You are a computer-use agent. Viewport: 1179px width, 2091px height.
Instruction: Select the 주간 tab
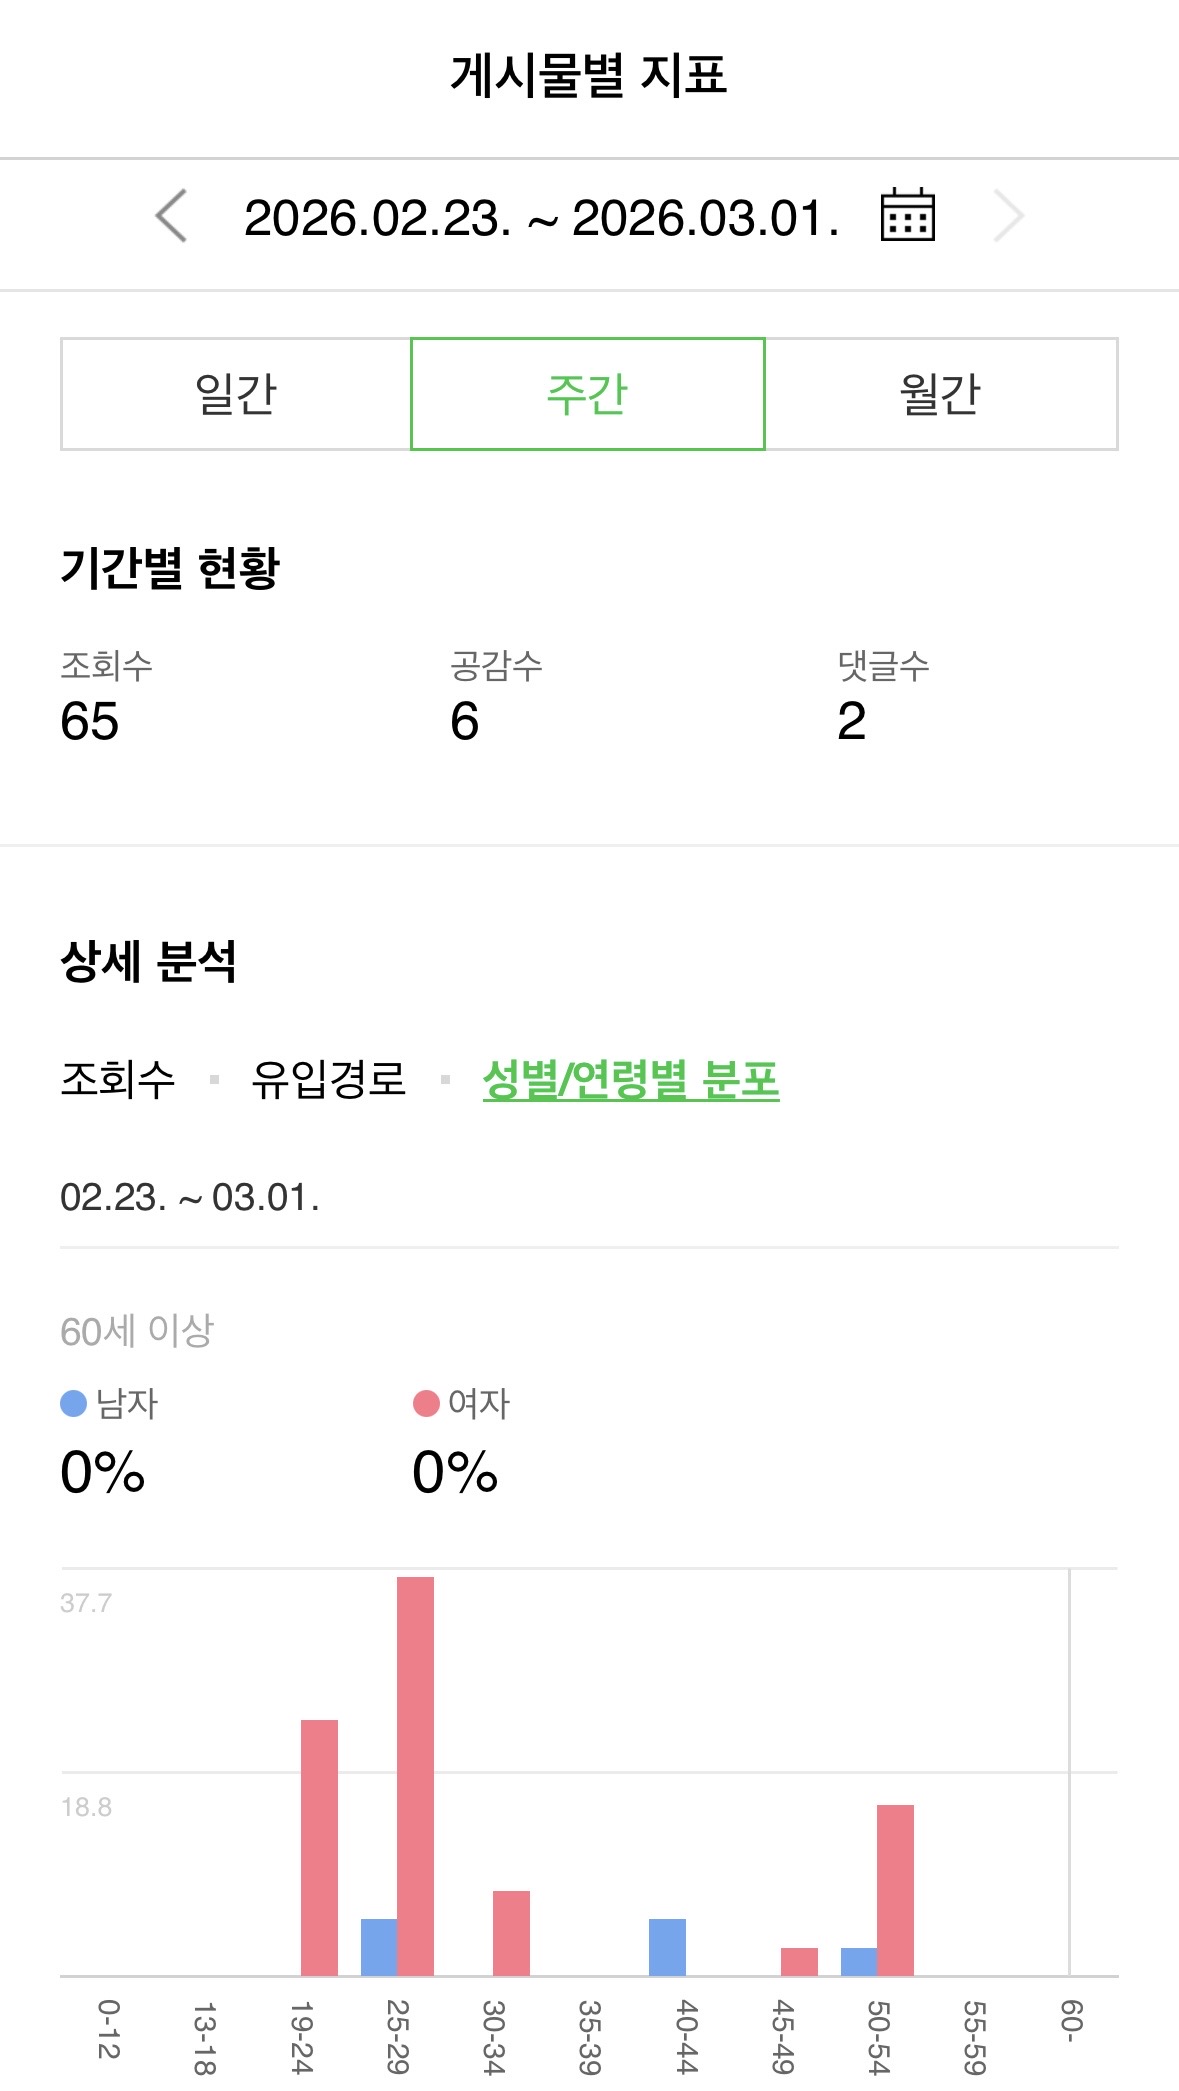tap(588, 394)
